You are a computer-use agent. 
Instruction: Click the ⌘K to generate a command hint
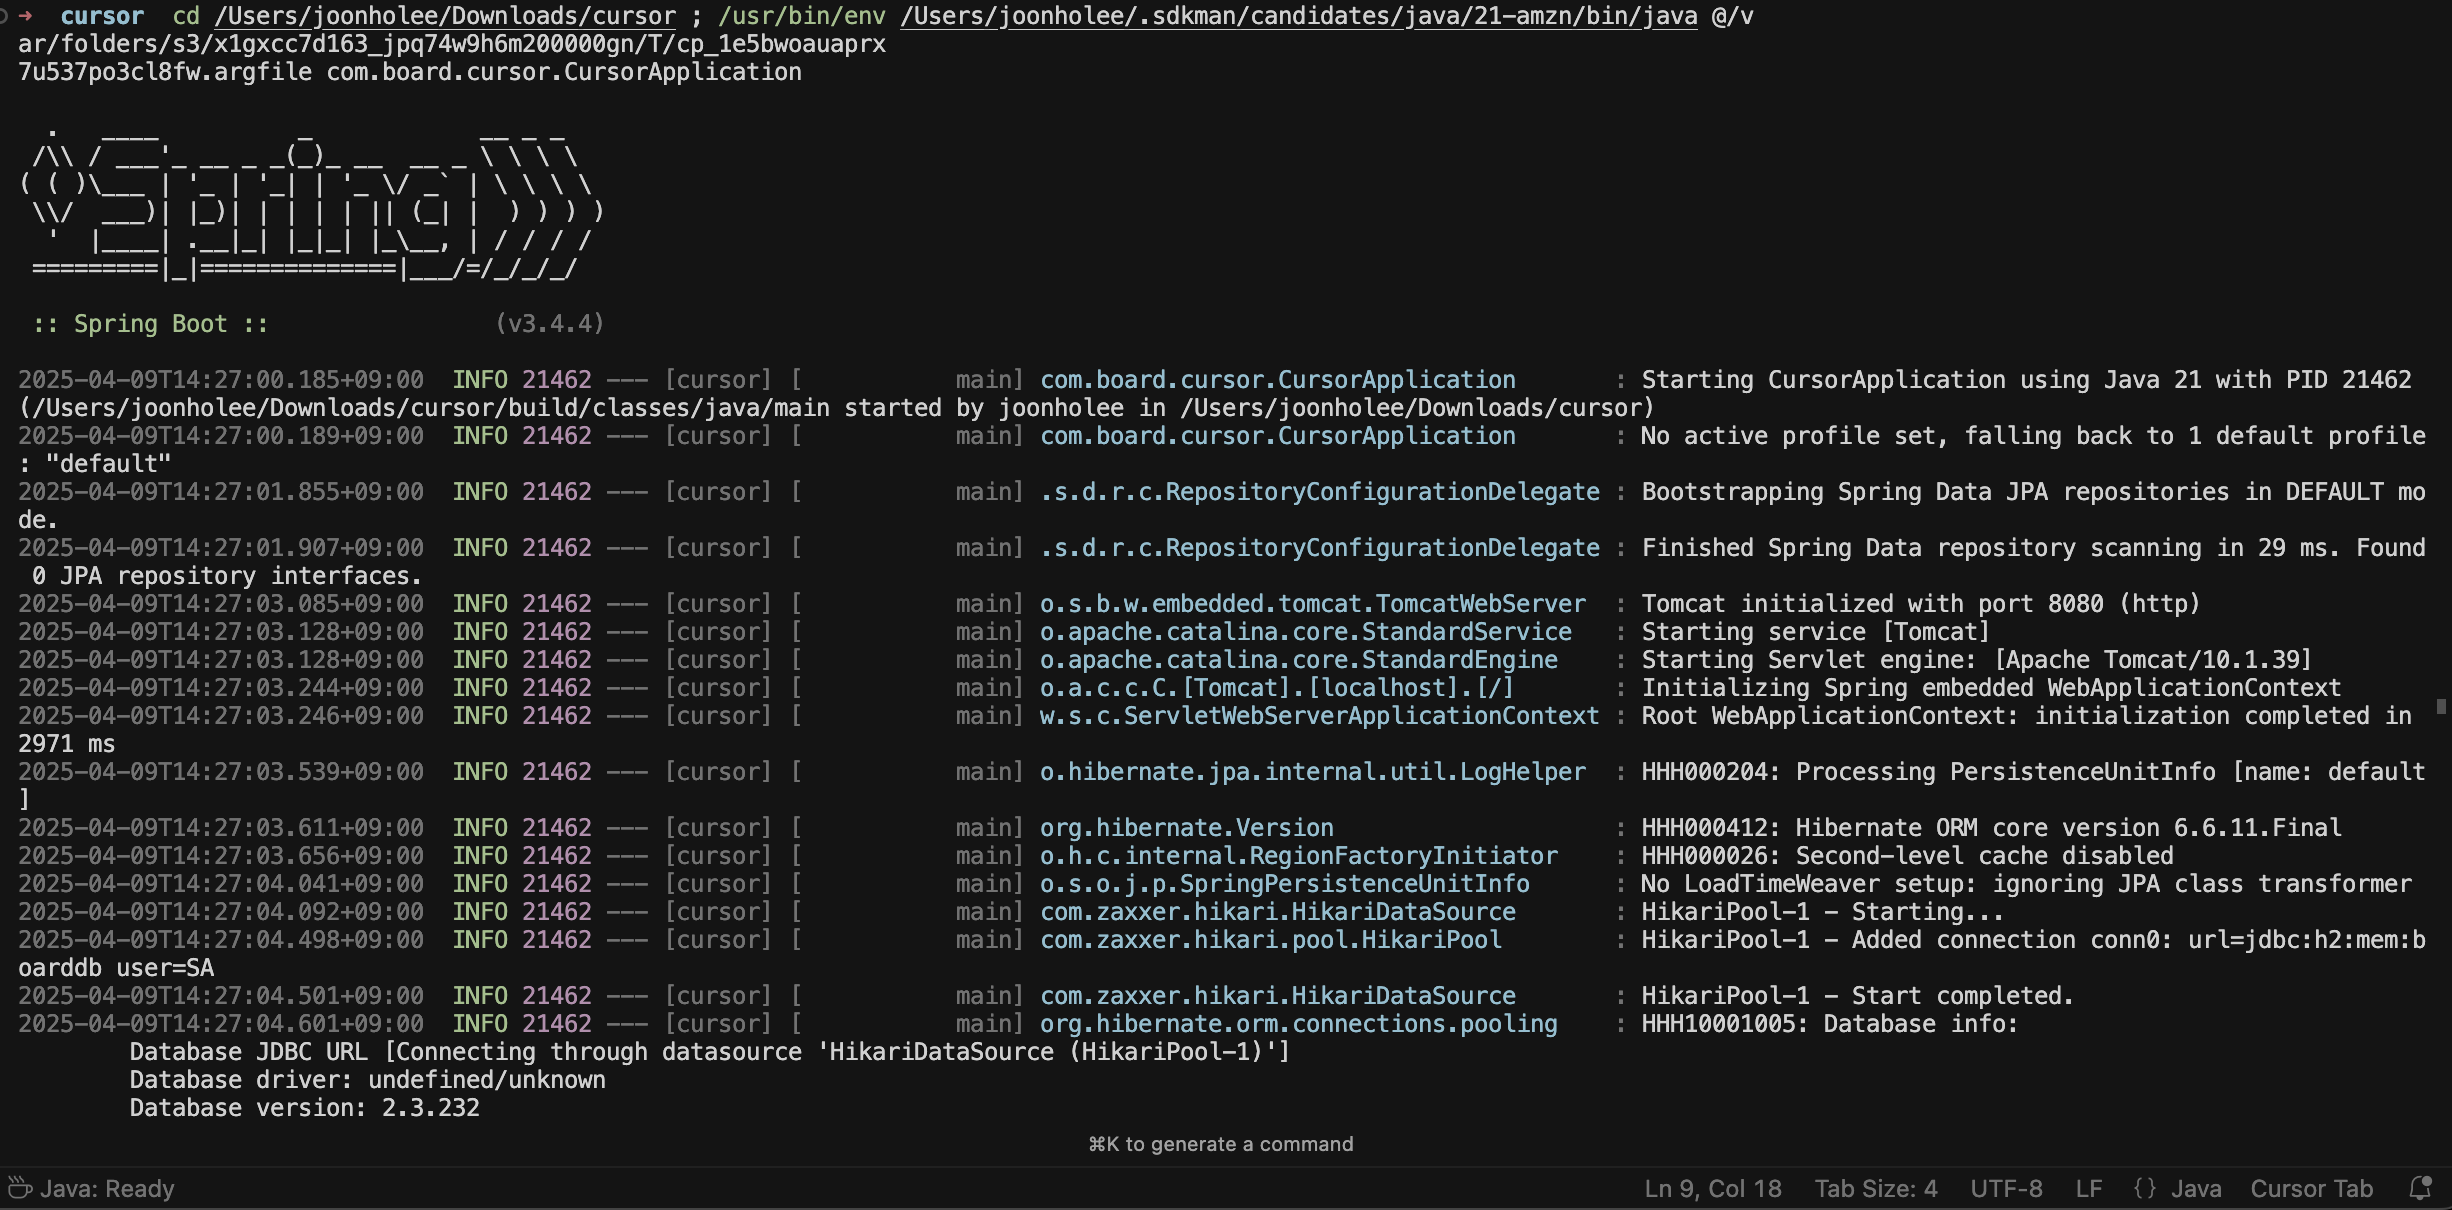click(x=1220, y=1144)
